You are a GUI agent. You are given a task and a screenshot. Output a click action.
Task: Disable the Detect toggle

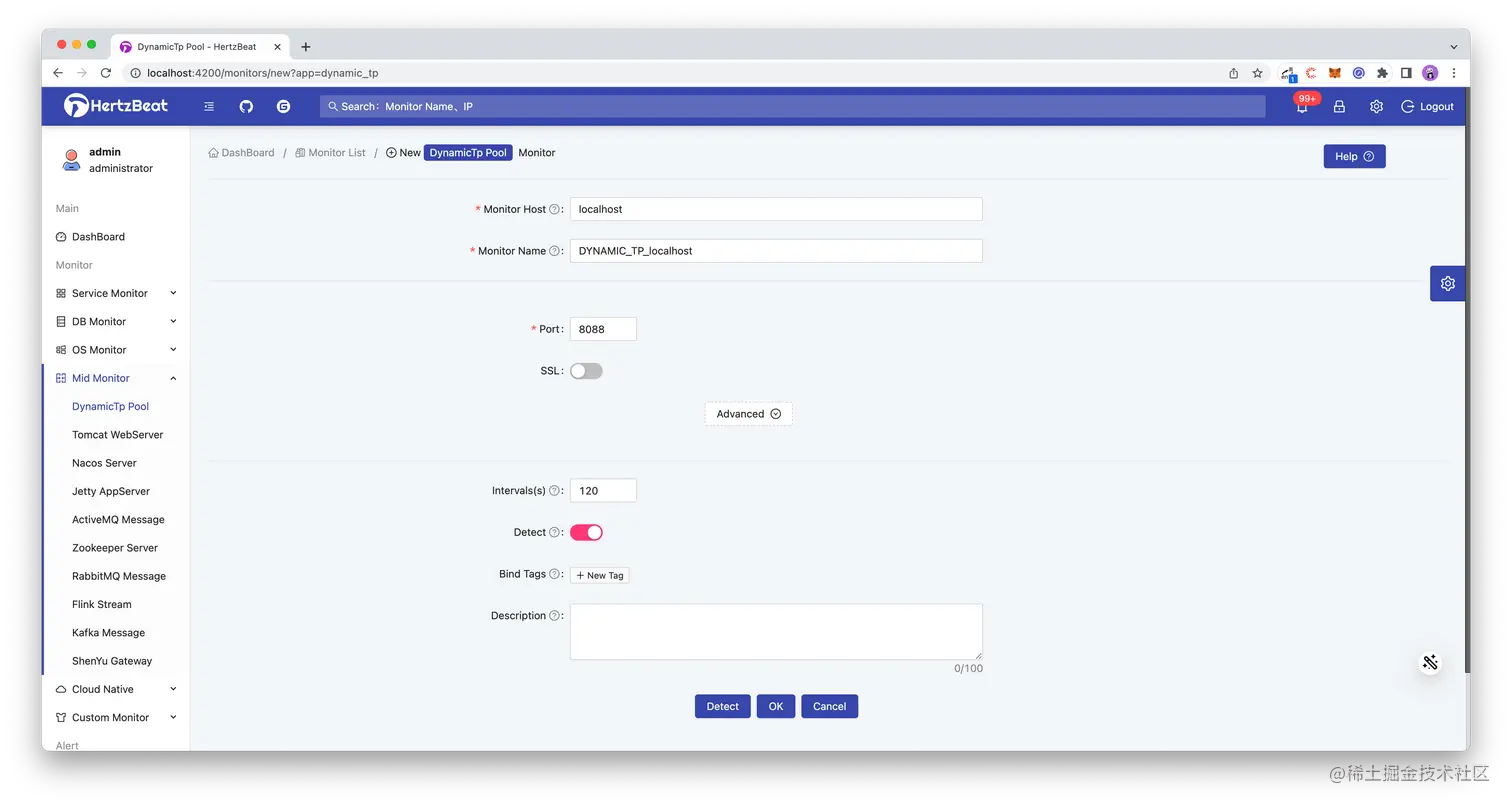click(587, 532)
